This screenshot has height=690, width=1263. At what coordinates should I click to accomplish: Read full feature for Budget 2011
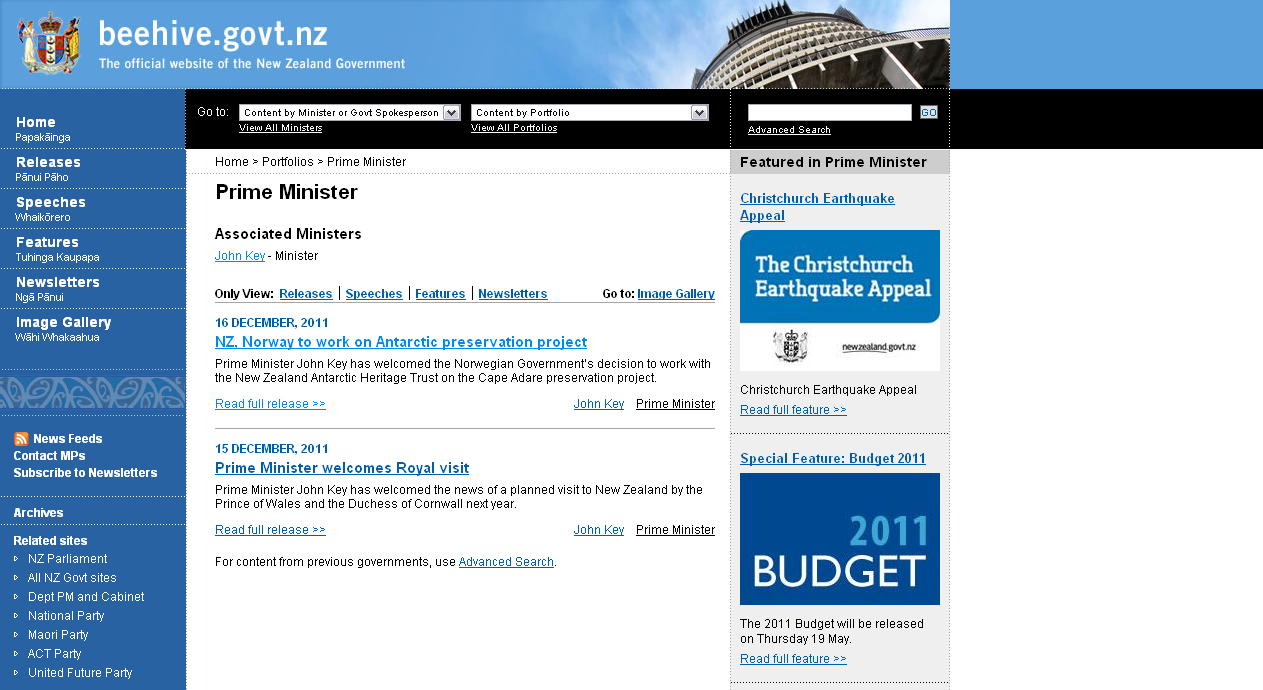(x=793, y=659)
